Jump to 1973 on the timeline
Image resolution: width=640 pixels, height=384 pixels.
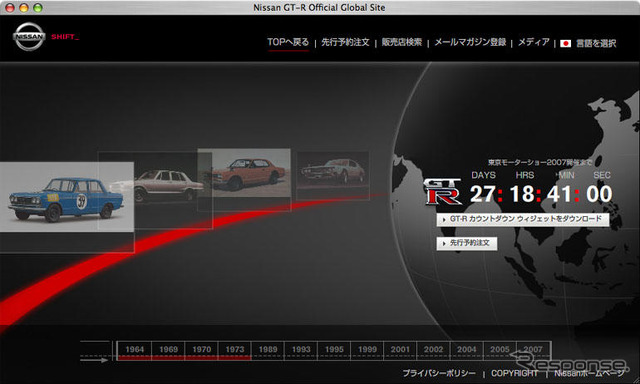pos(235,350)
